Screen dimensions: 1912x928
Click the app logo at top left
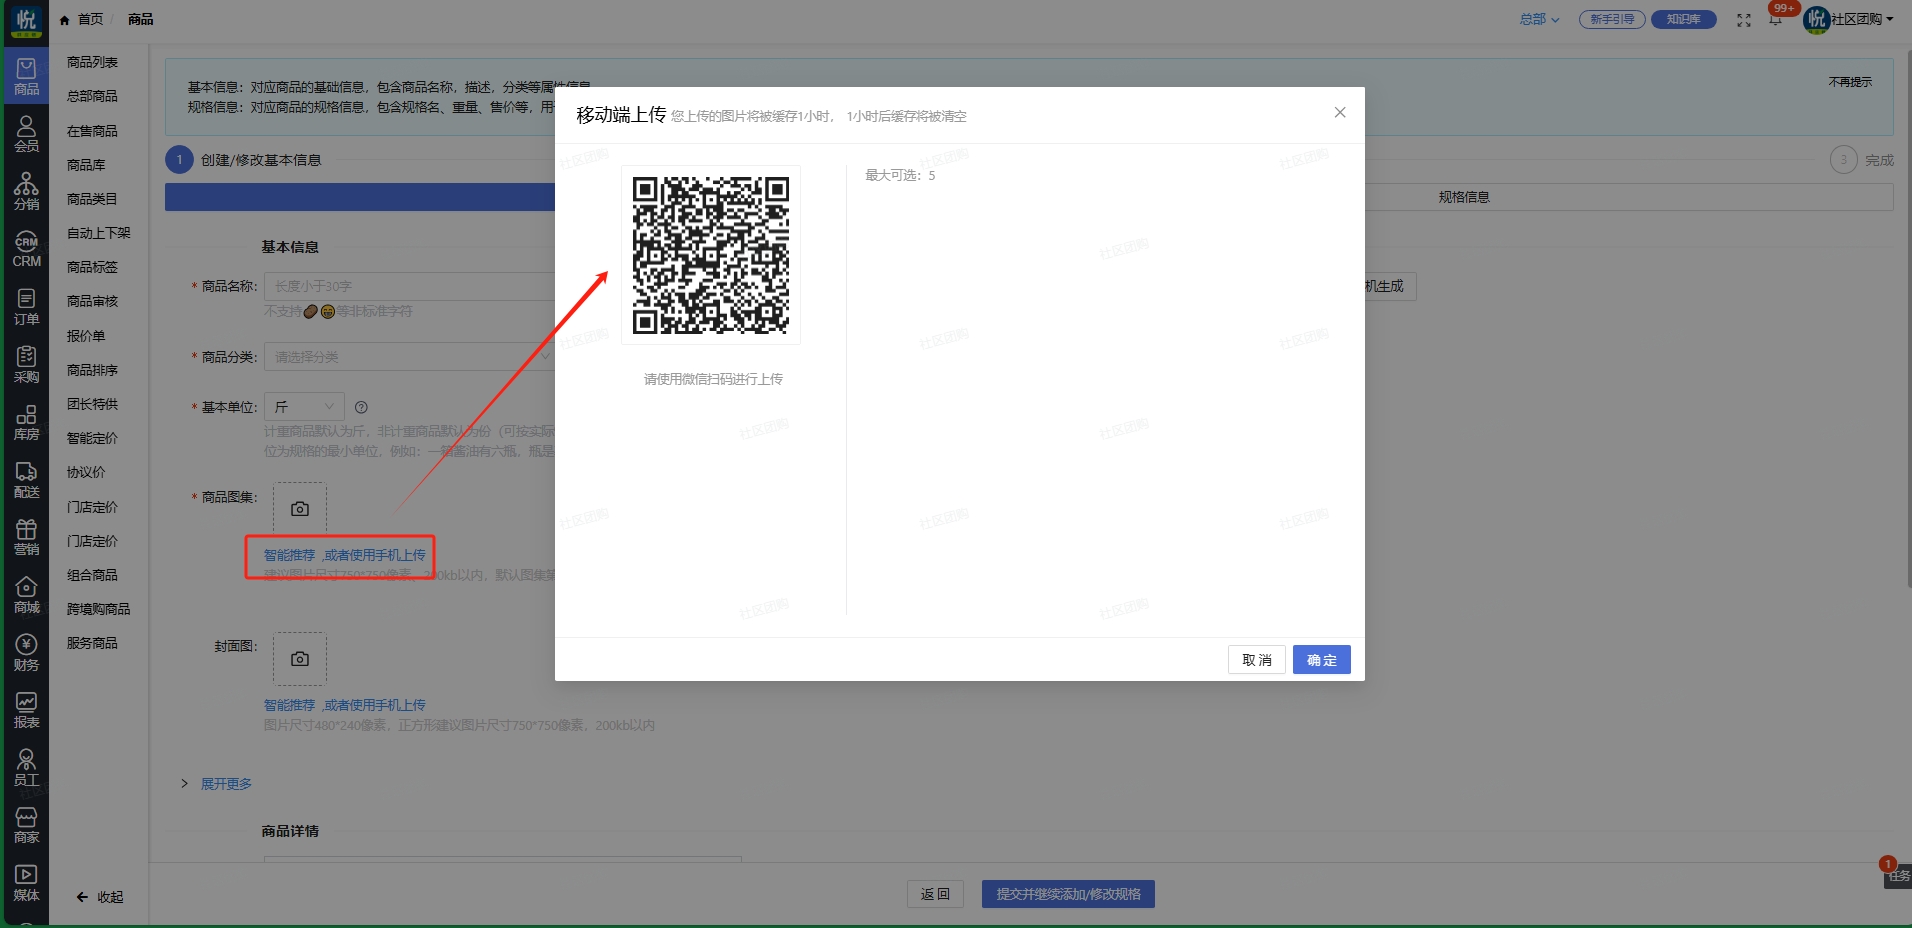(26, 20)
